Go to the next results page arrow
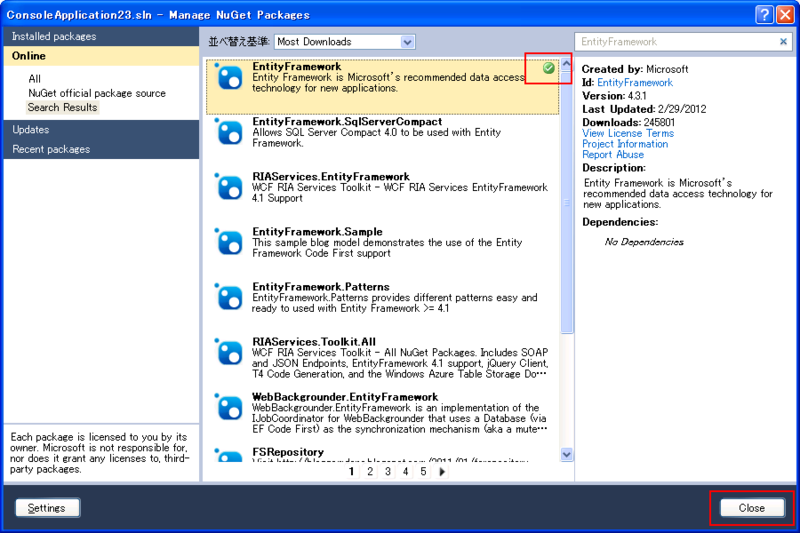800x533 pixels. tap(442, 472)
